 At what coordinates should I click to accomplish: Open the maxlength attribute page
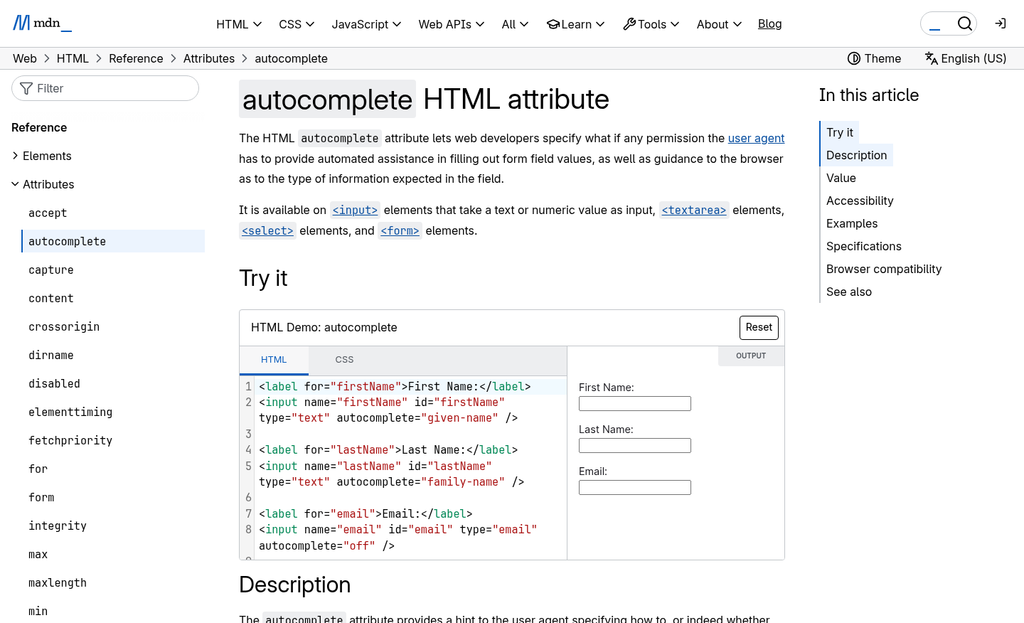[x=57, y=583]
